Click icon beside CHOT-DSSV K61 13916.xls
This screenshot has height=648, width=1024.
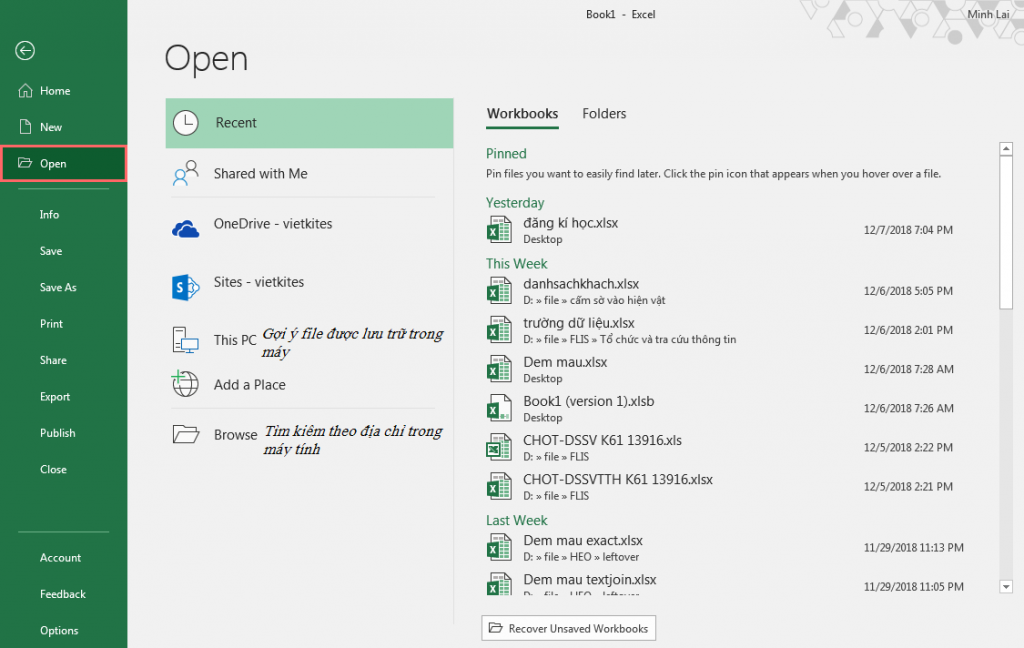pos(500,447)
